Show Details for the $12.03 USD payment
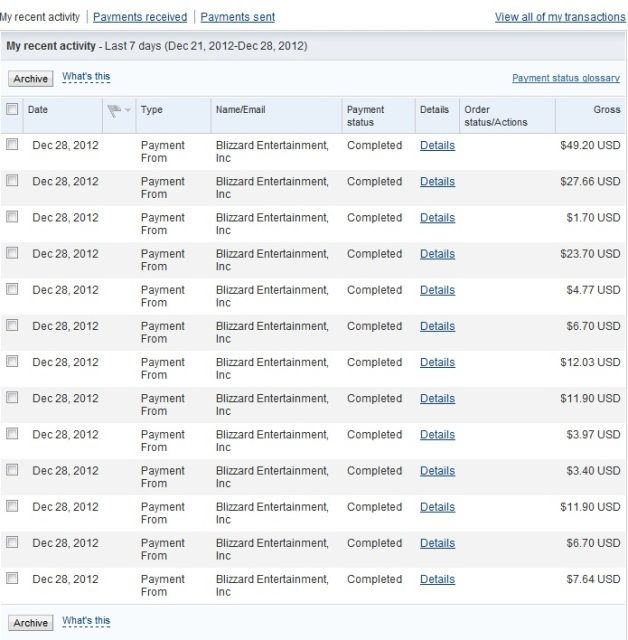Image resolution: width=628 pixels, height=640 pixels. 437,362
